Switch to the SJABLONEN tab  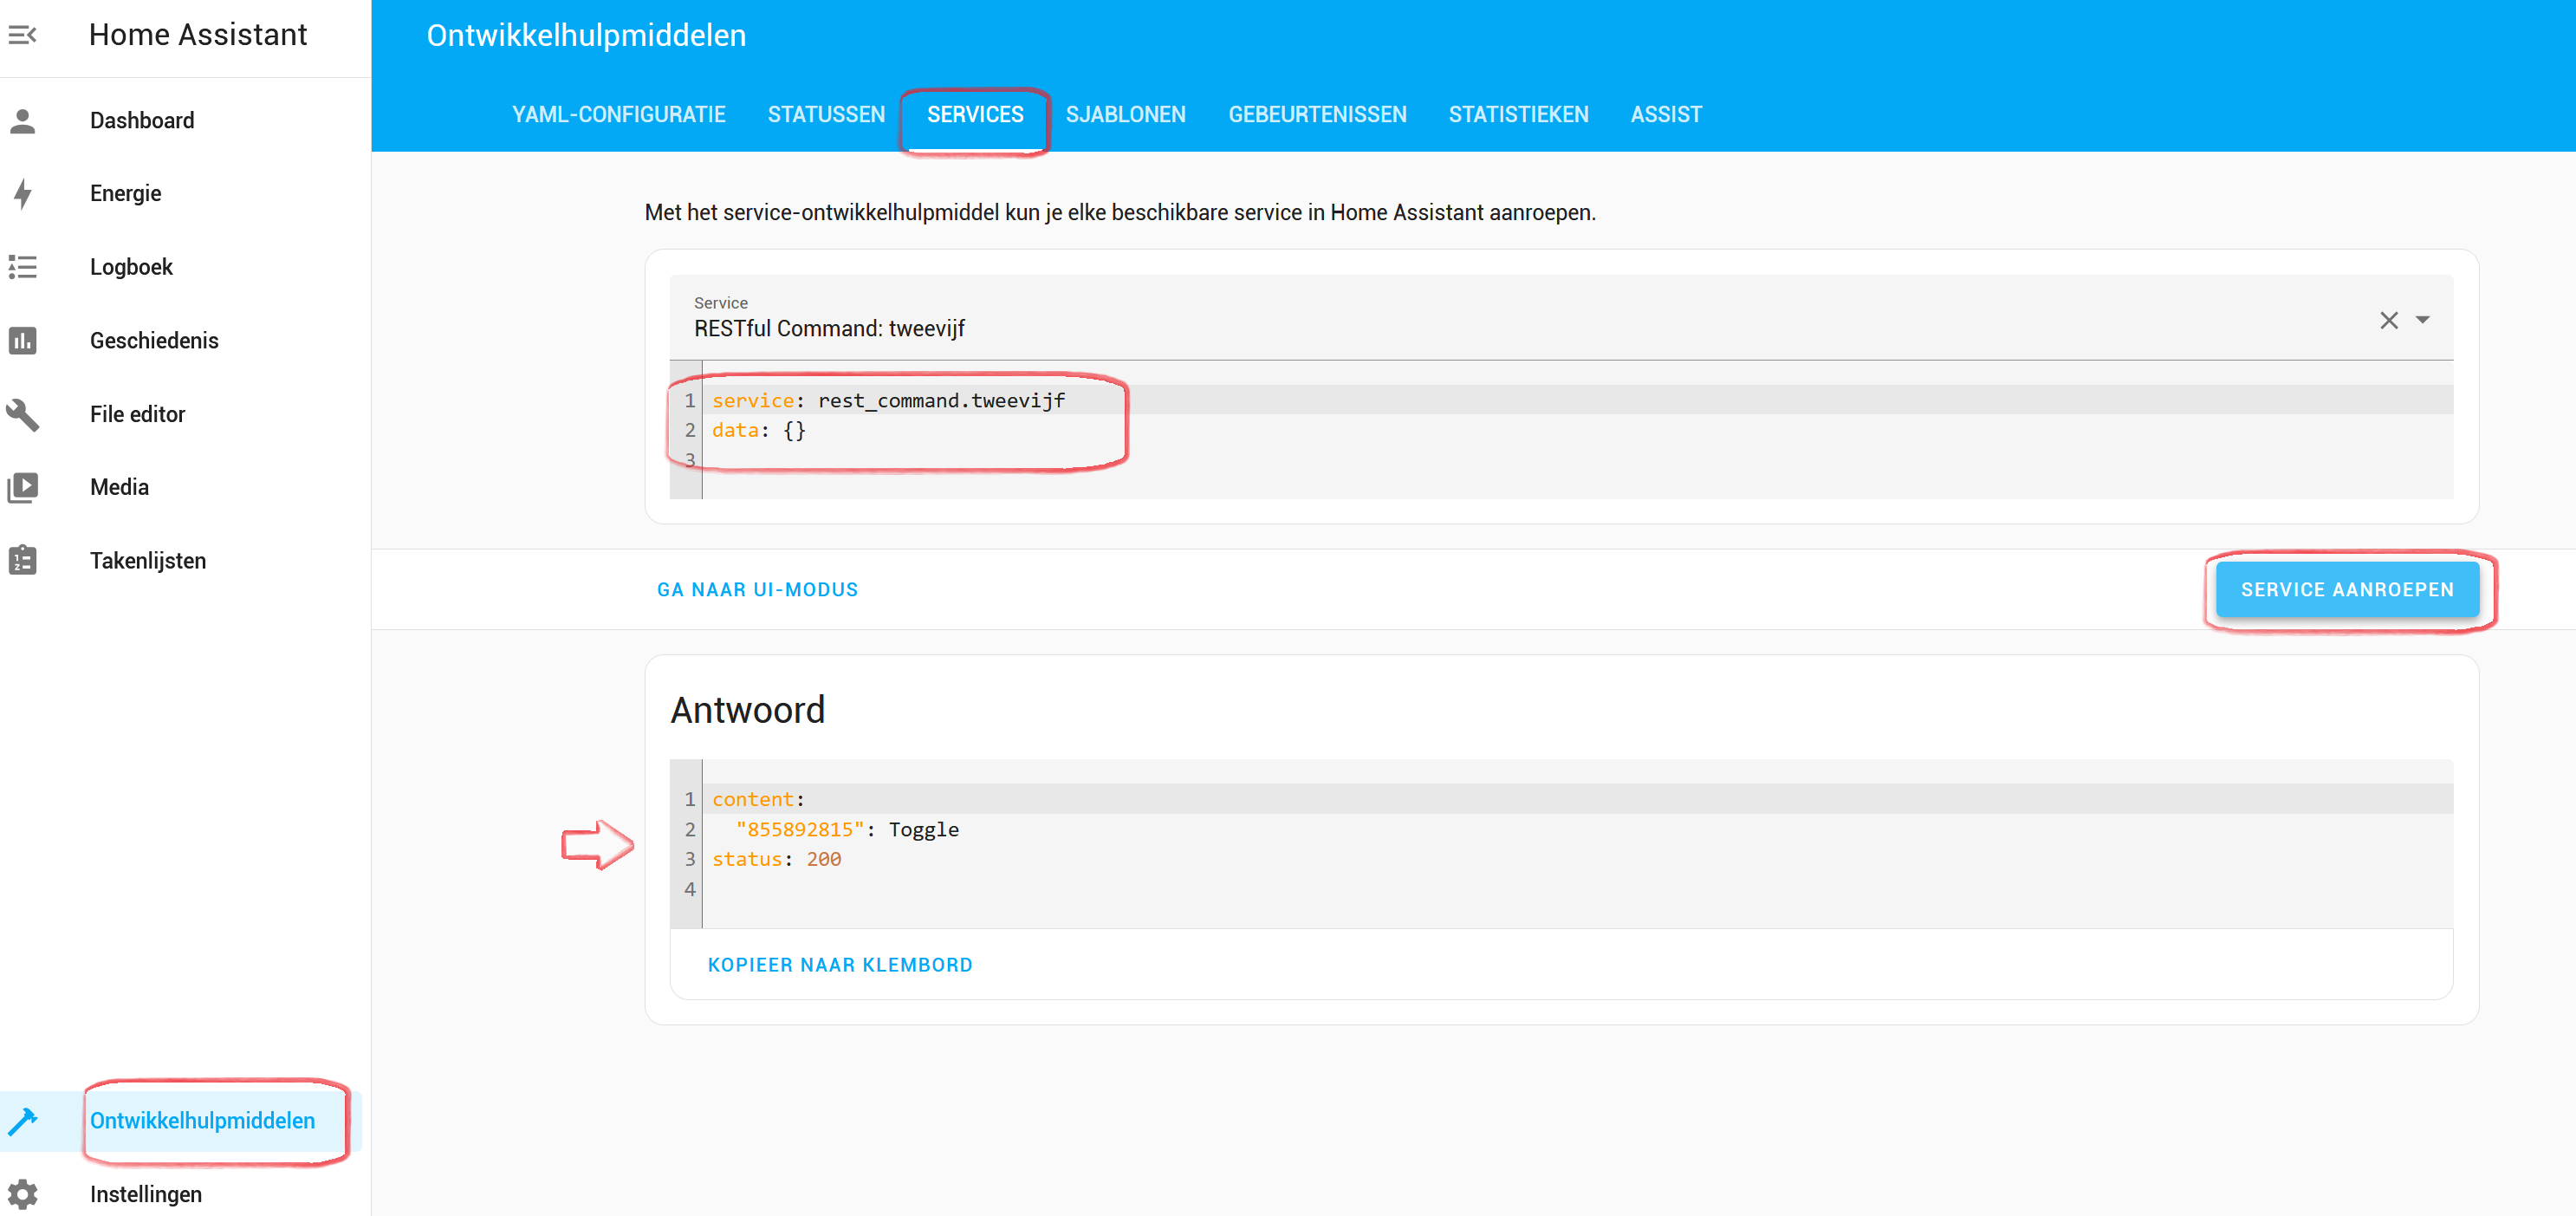pyautogui.click(x=1125, y=115)
